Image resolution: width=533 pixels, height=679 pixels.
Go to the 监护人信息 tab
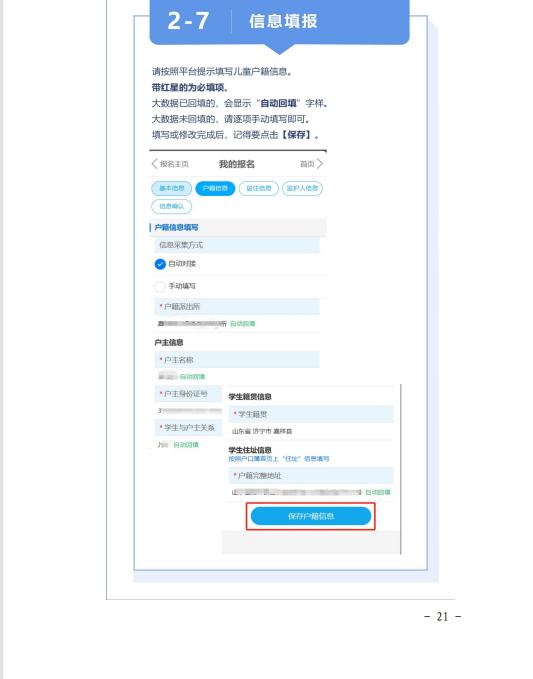click(302, 188)
